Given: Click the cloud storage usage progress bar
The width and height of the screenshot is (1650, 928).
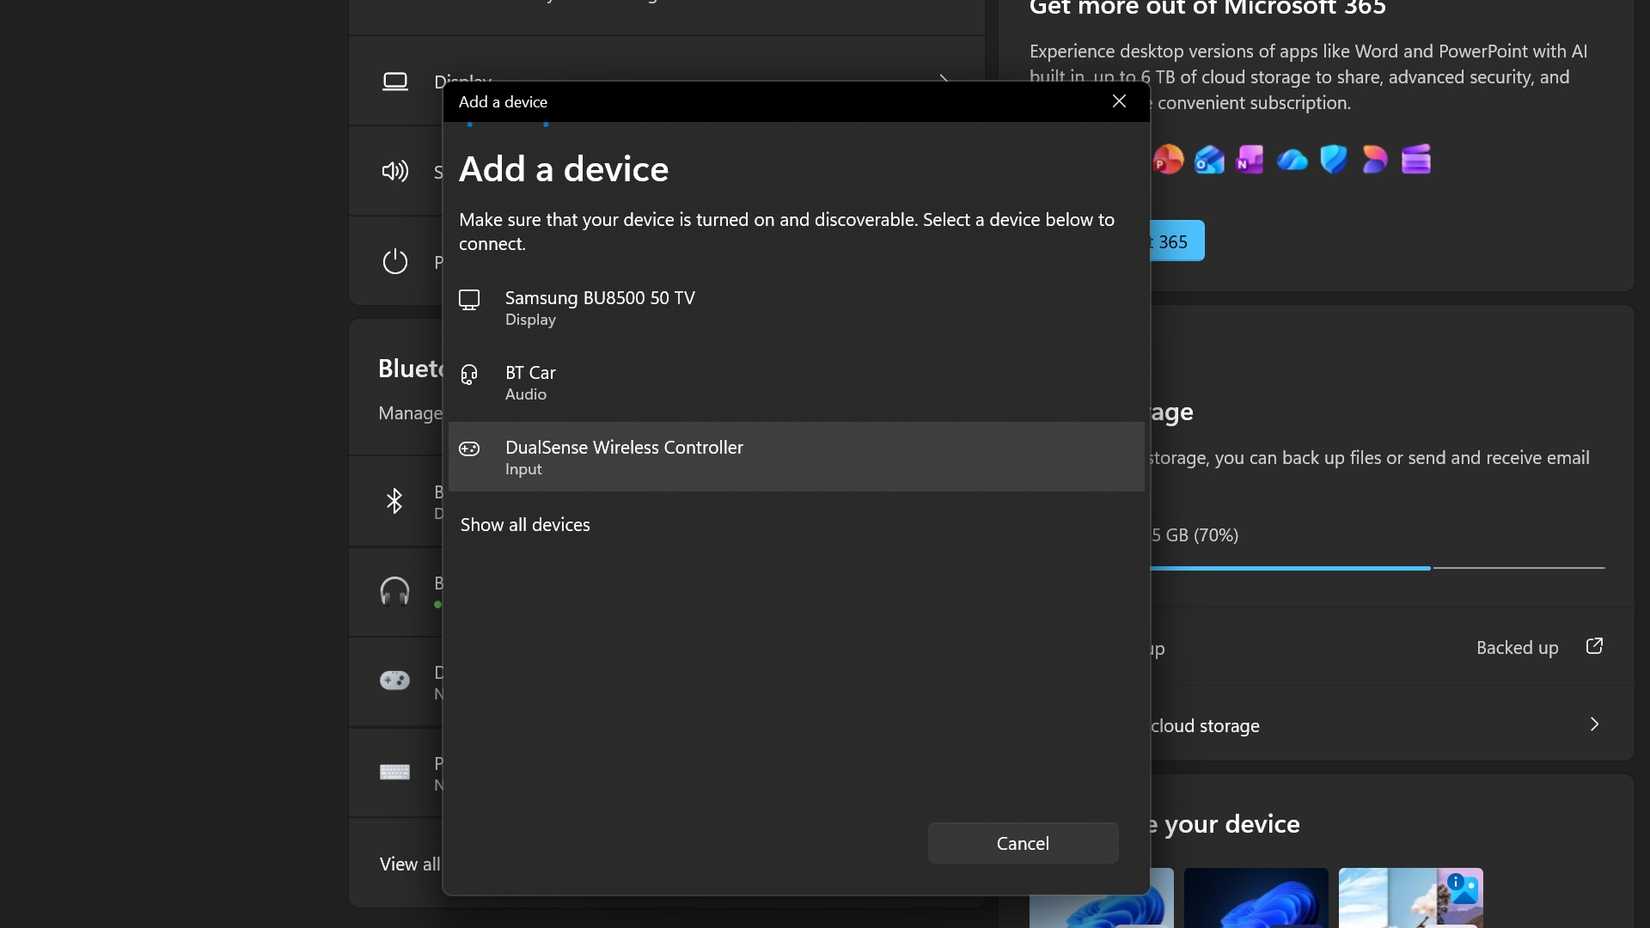Looking at the screenshot, I should [x=1378, y=568].
